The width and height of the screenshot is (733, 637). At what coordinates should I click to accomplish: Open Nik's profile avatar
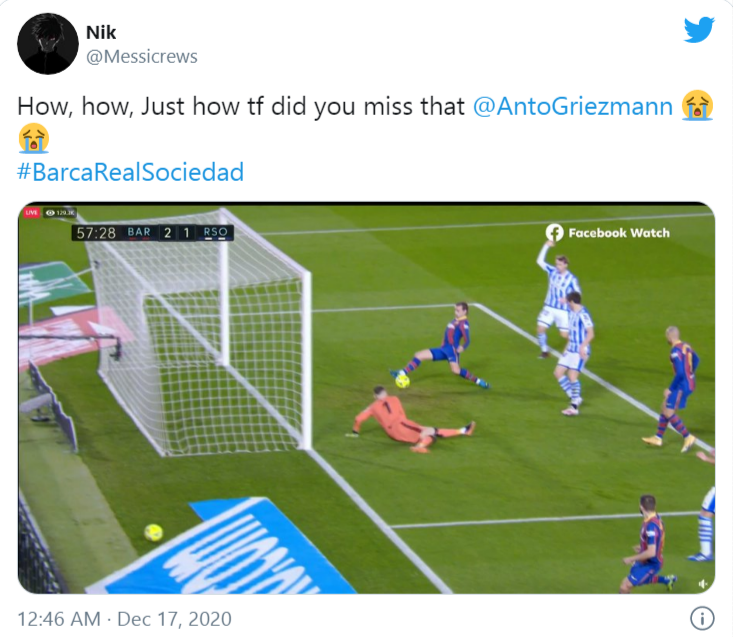(48, 44)
